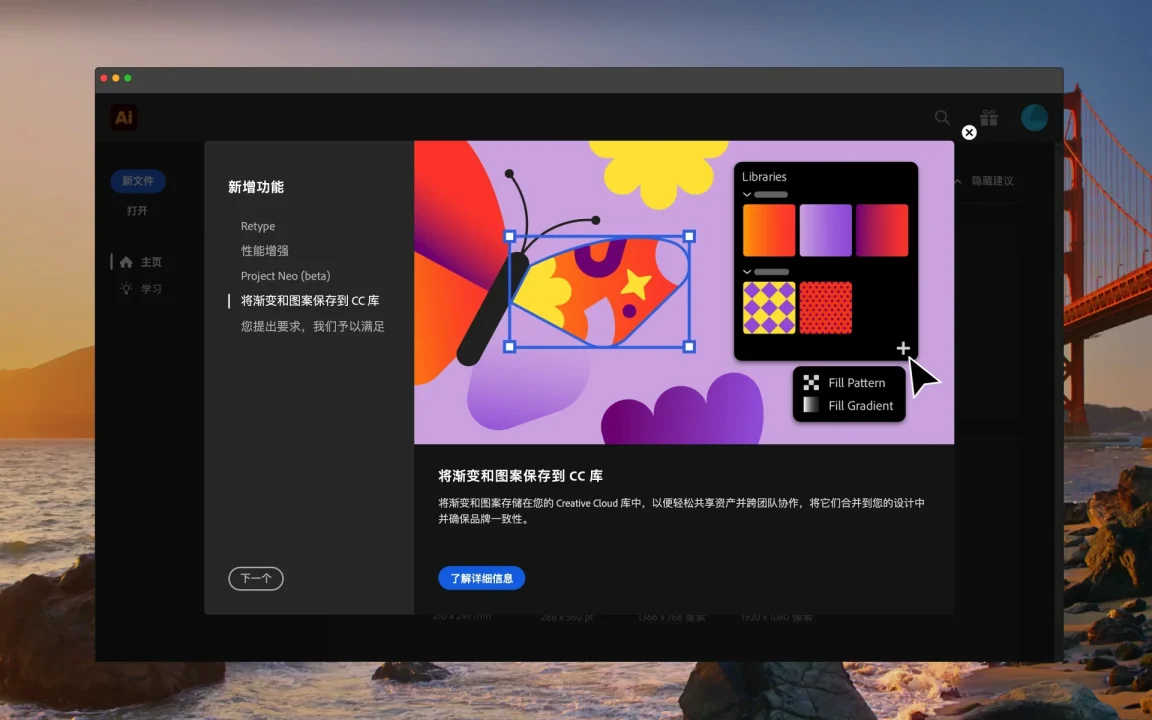Select 将渐变和图案保存到 CC 库 item

(x=310, y=300)
